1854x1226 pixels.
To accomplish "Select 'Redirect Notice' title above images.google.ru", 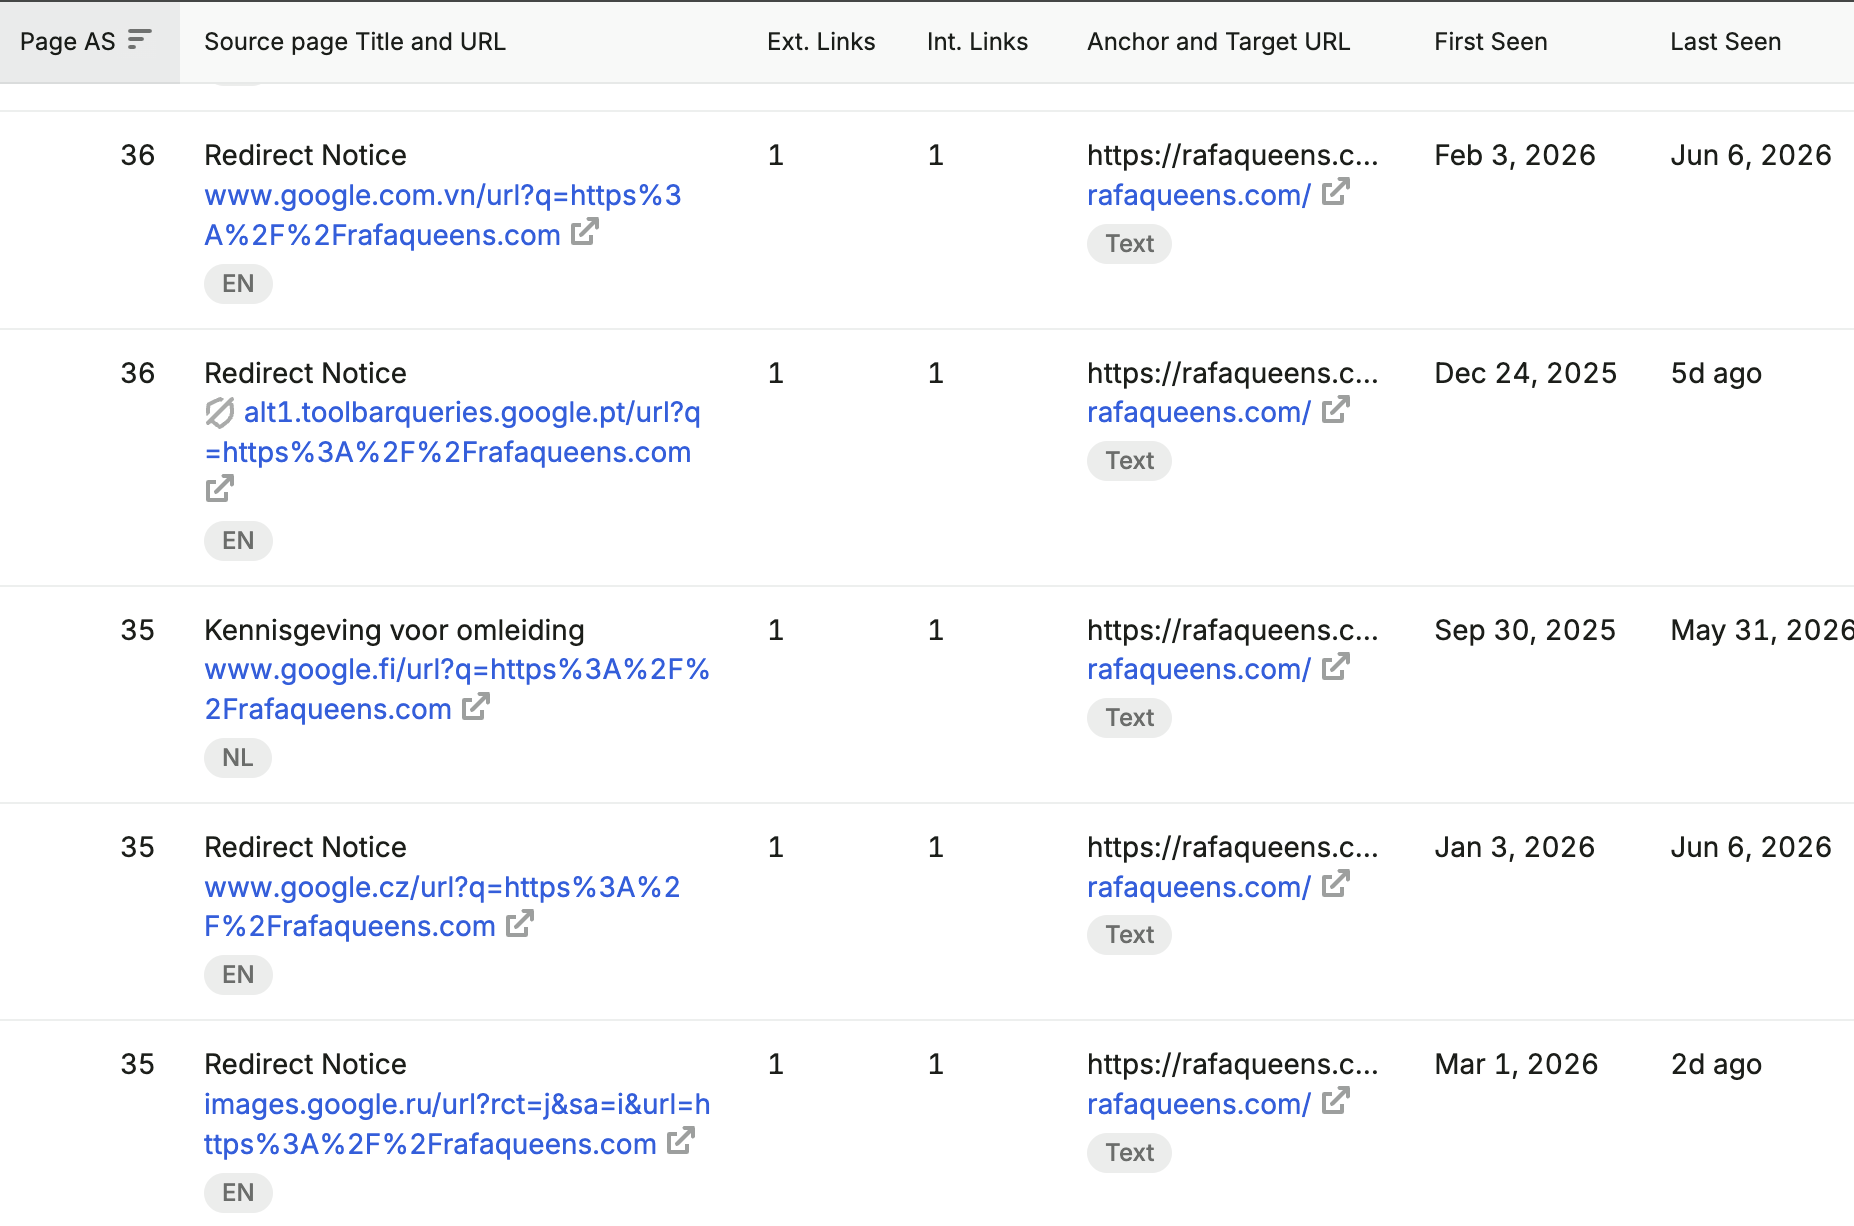I will coord(305,1064).
